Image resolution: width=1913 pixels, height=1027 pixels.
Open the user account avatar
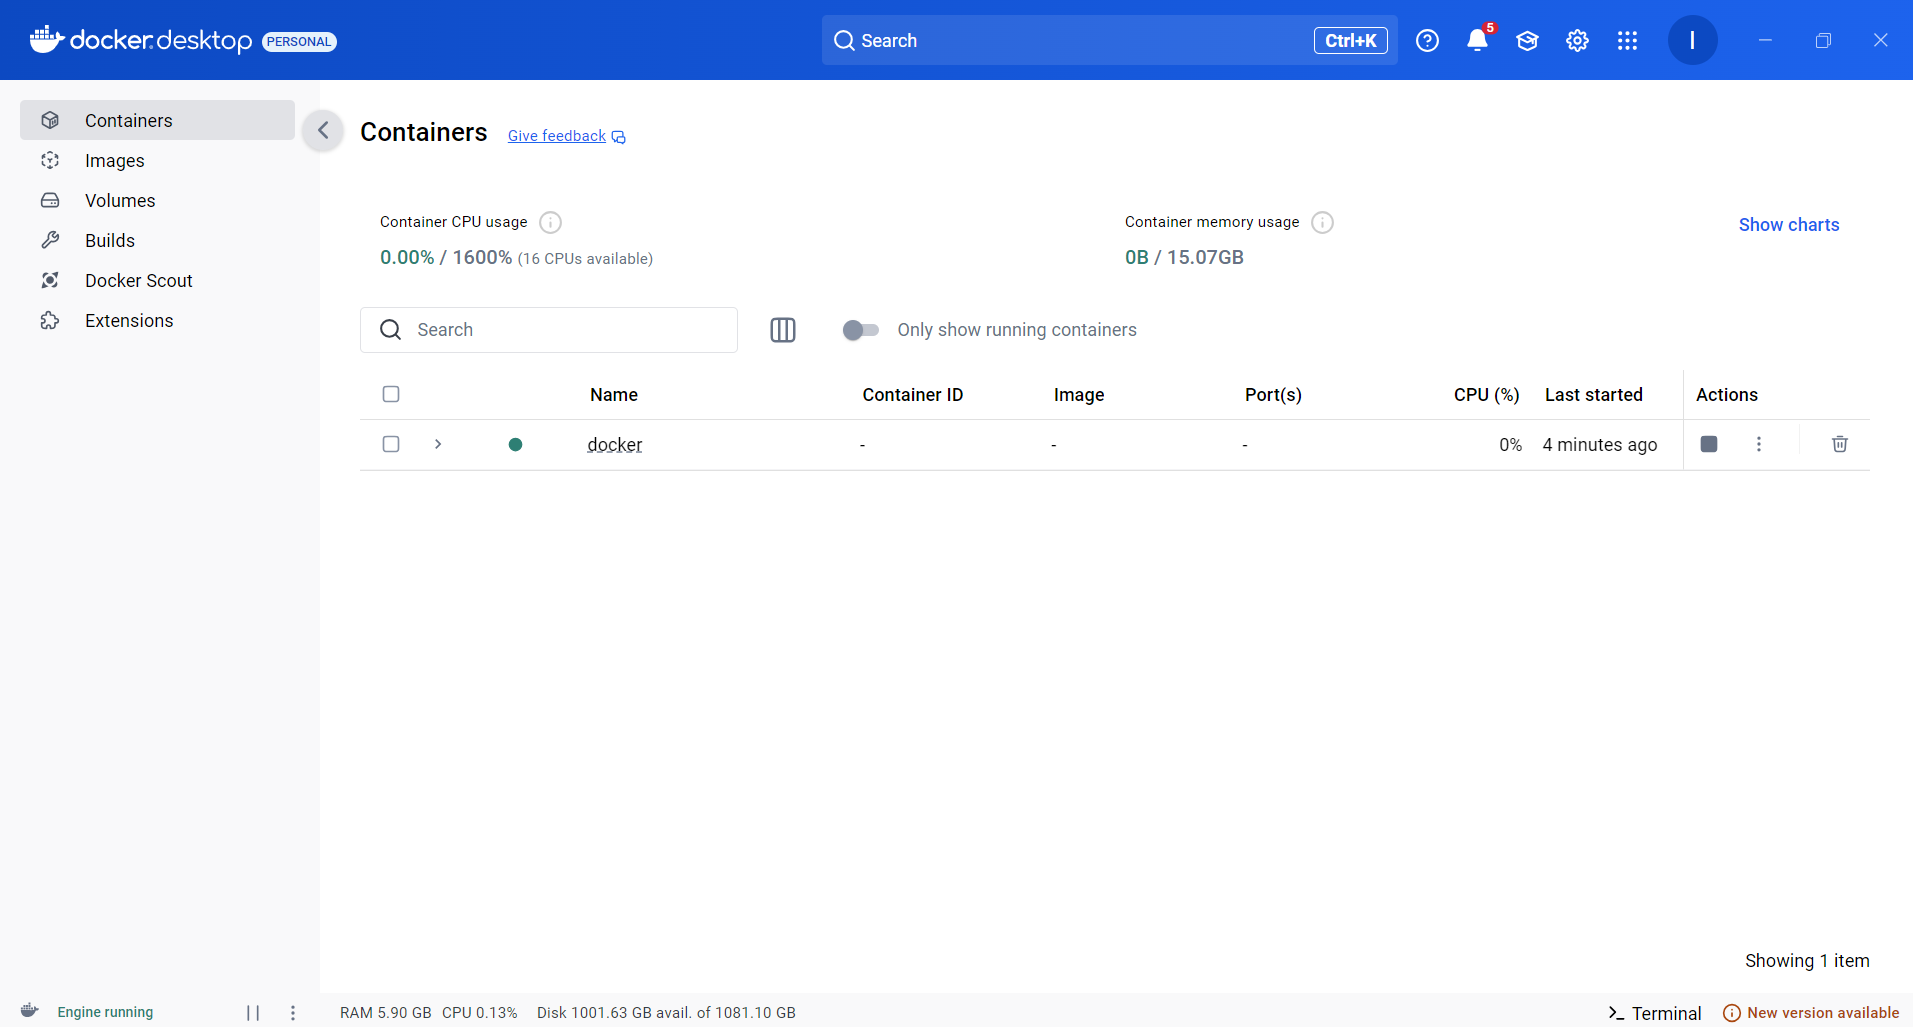[1692, 40]
